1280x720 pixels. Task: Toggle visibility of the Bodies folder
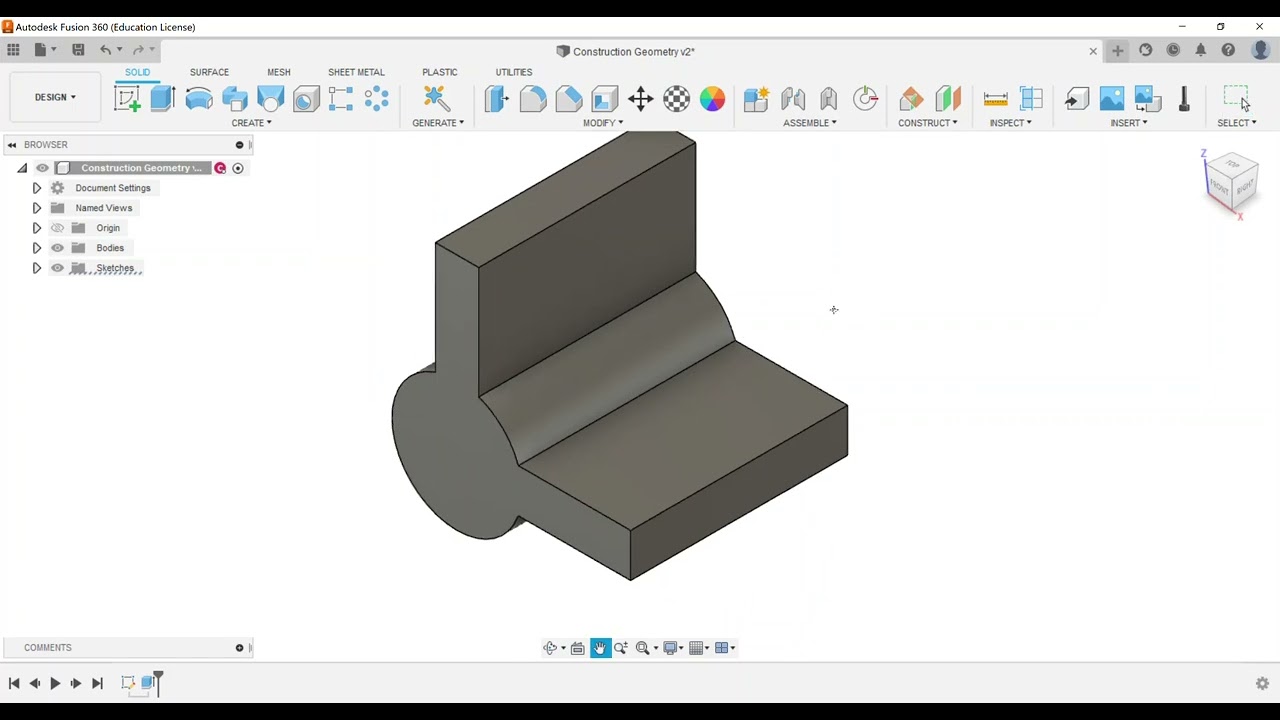pyautogui.click(x=57, y=248)
